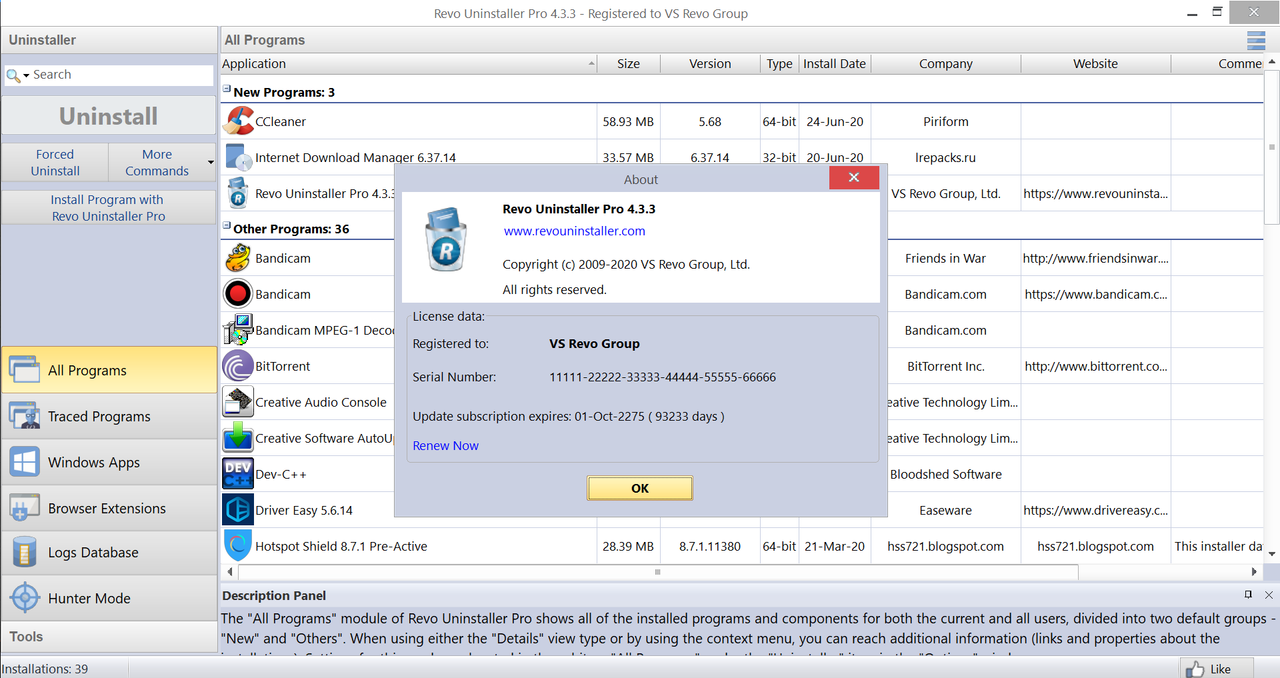Switch to Traced Programs module
Viewport: 1280px width, 678px height.
click(109, 416)
